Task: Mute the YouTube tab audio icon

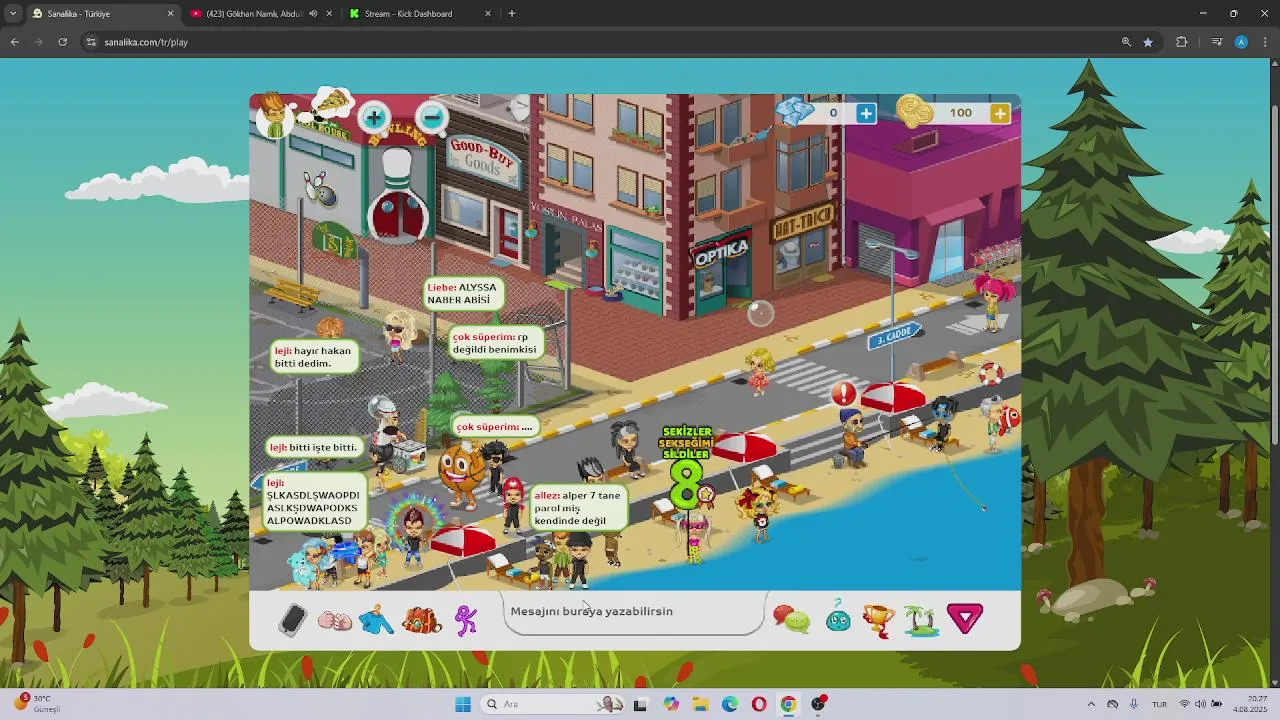Action: (x=313, y=14)
